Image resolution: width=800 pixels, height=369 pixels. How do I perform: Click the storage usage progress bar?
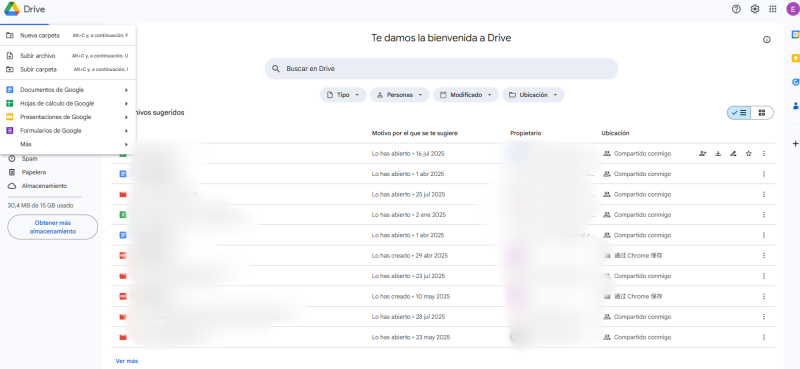point(44,196)
